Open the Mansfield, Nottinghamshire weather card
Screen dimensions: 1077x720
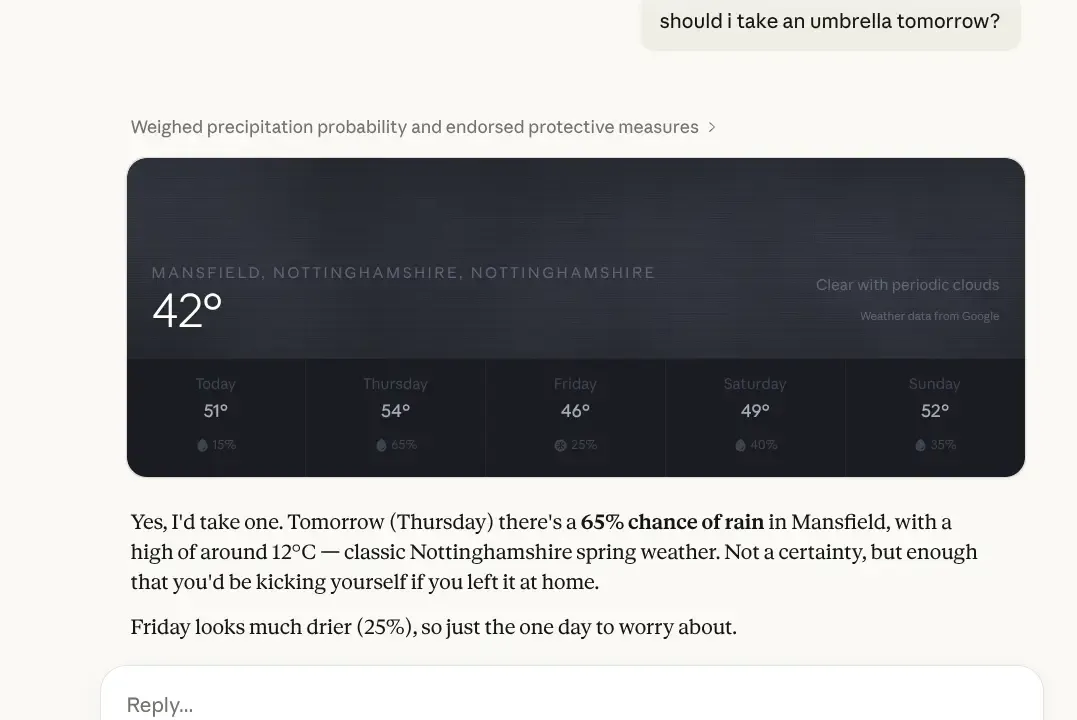pyautogui.click(x=575, y=258)
